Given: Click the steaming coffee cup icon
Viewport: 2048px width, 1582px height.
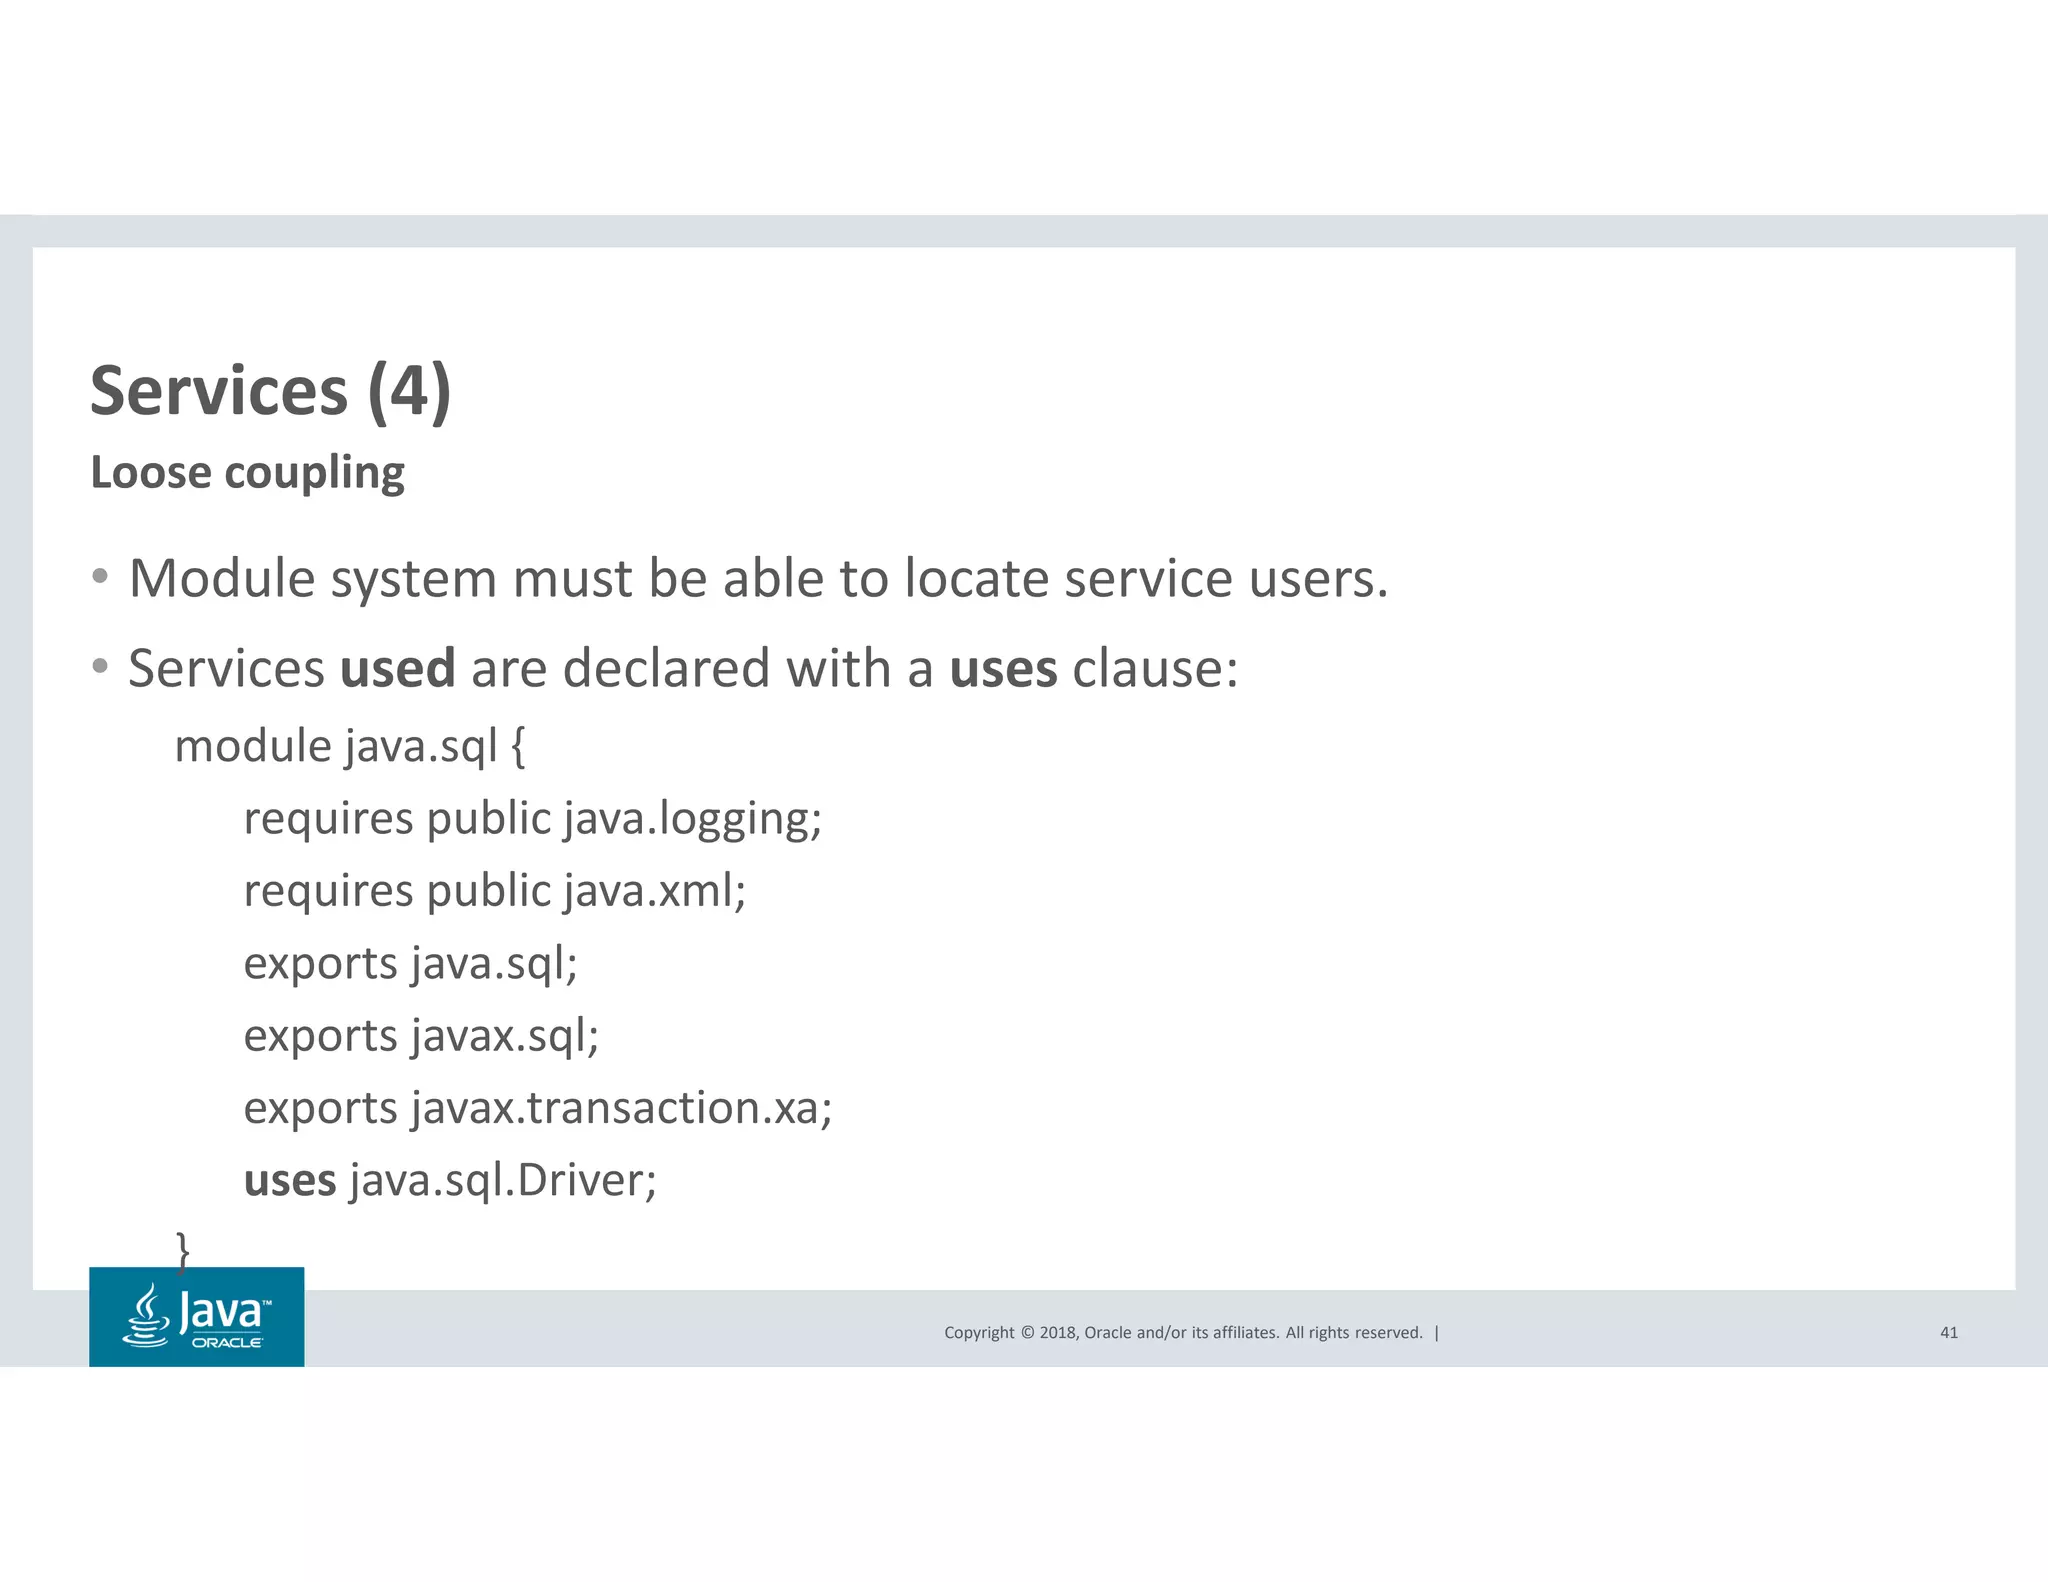Looking at the screenshot, I should click(146, 1316).
